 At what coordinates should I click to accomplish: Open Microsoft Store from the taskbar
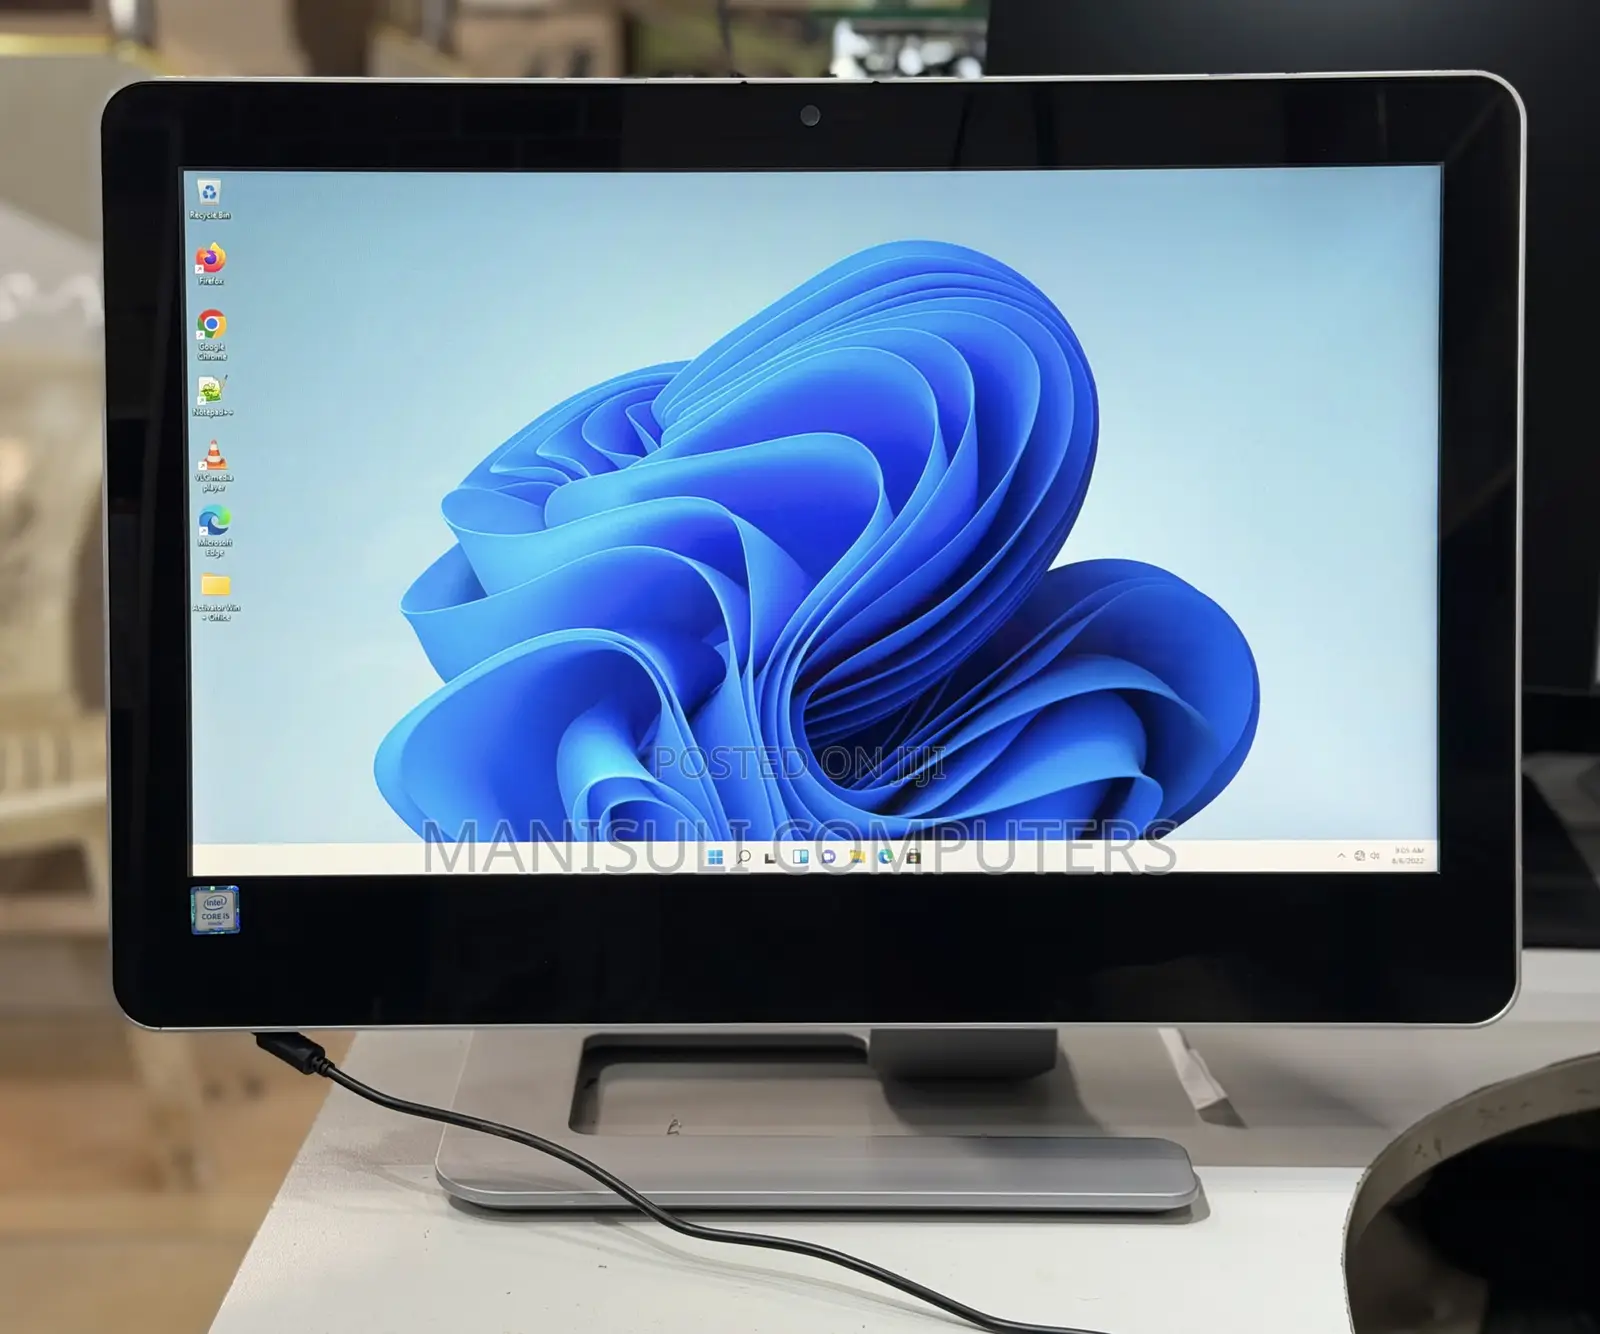(x=913, y=857)
